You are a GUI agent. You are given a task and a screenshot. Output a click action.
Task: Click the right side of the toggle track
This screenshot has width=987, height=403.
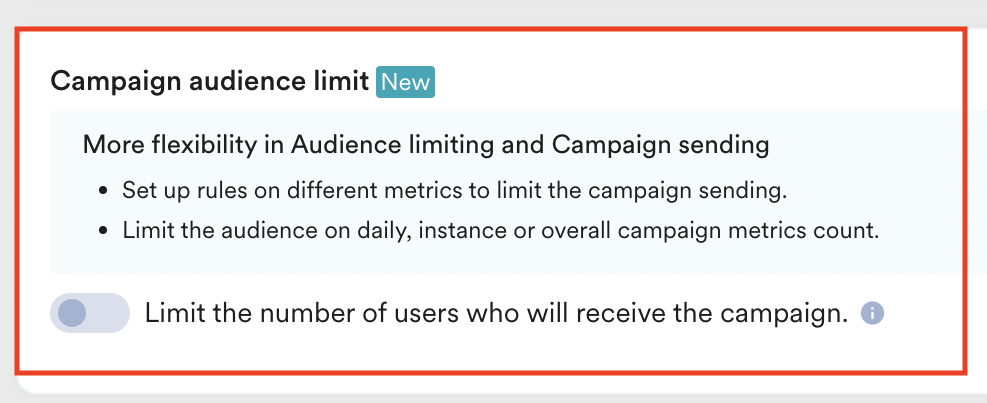pyautogui.click(x=112, y=313)
